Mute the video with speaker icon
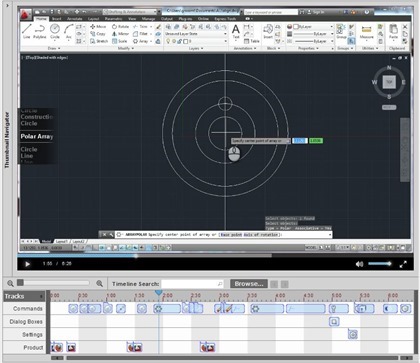This screenshot has width=420, height=363. (359, 264)
